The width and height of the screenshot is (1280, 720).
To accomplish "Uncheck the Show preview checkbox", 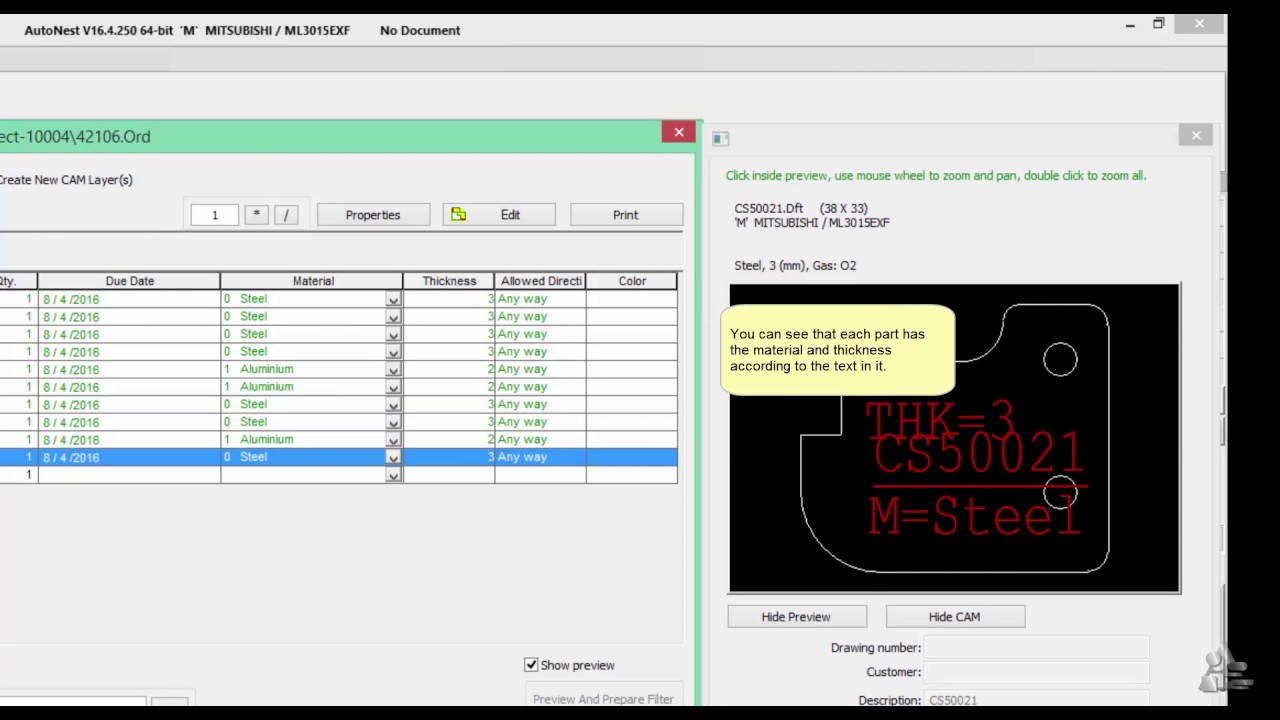I will [531, 665].
